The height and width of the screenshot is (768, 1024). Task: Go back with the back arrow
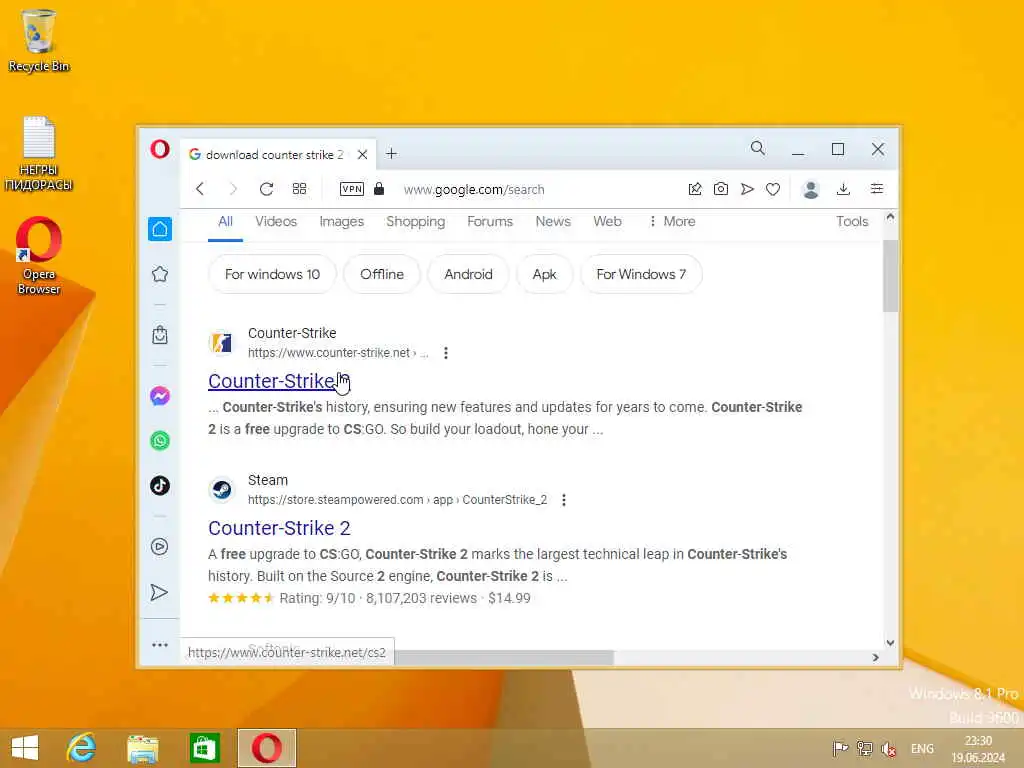tap(200, 189)
